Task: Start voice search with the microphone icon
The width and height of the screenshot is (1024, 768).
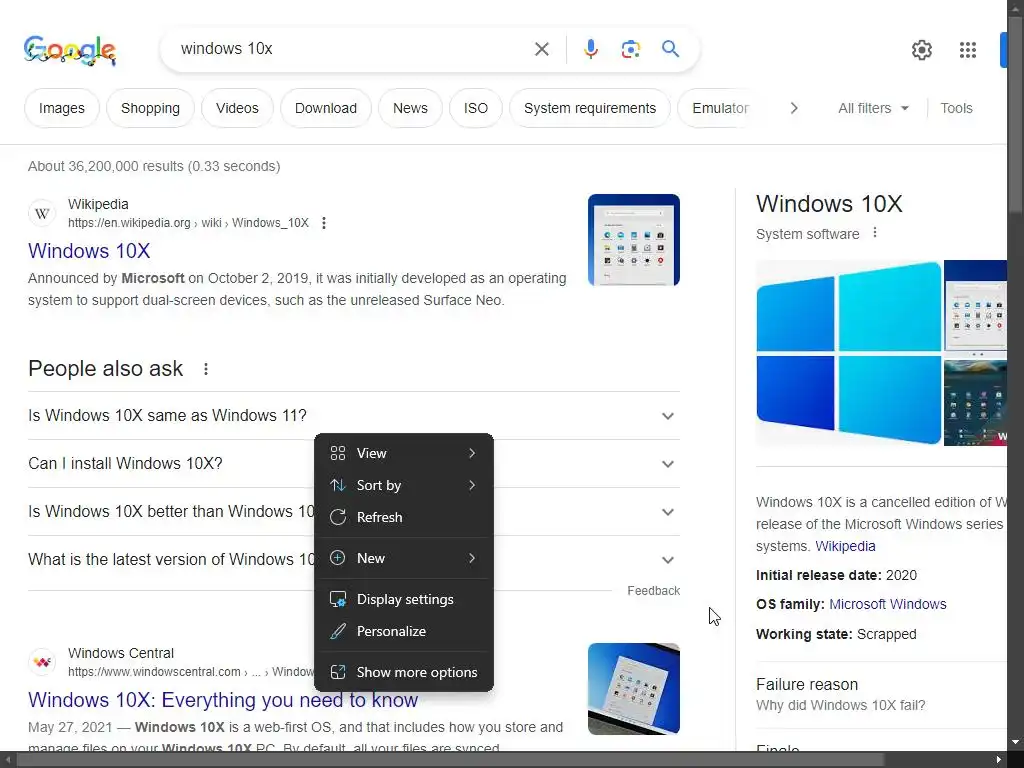Action: pos(590,49)
